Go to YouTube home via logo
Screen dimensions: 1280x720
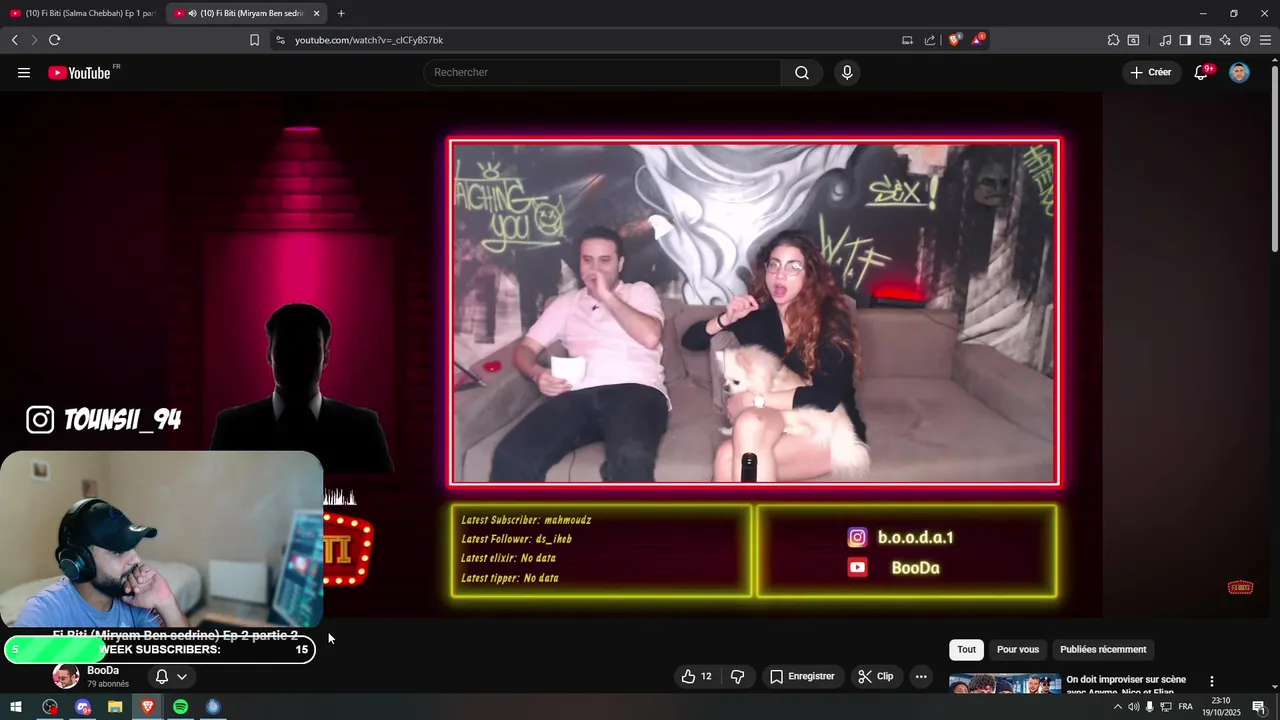(79, 73)
